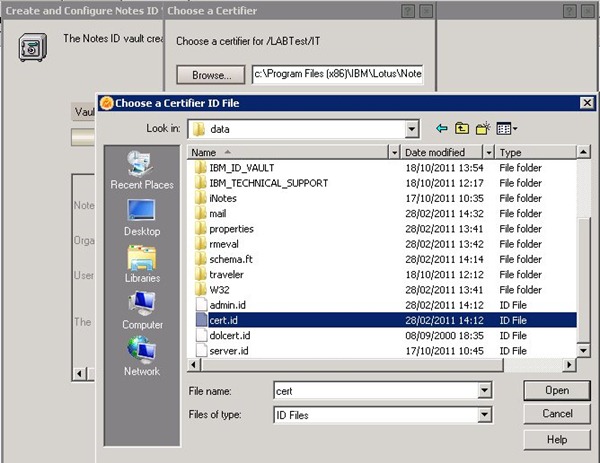Click Browse in Choose a Certifier dialog
Screen dimensions: 600x463
coord(211,75)
